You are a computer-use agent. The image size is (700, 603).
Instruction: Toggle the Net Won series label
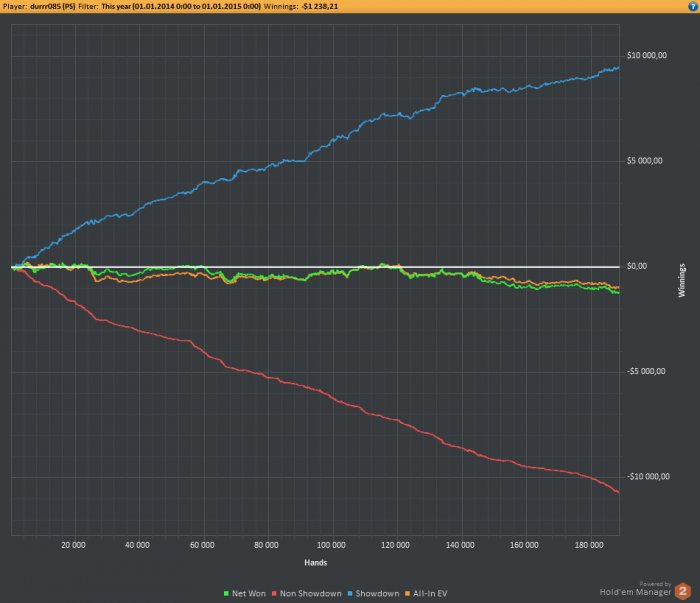pos(249,594)
